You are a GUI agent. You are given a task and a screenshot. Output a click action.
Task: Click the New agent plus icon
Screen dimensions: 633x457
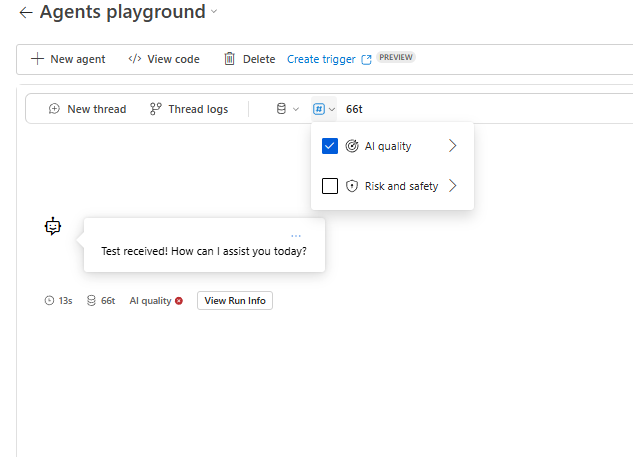pyautogui.click(x=37, y=59)
